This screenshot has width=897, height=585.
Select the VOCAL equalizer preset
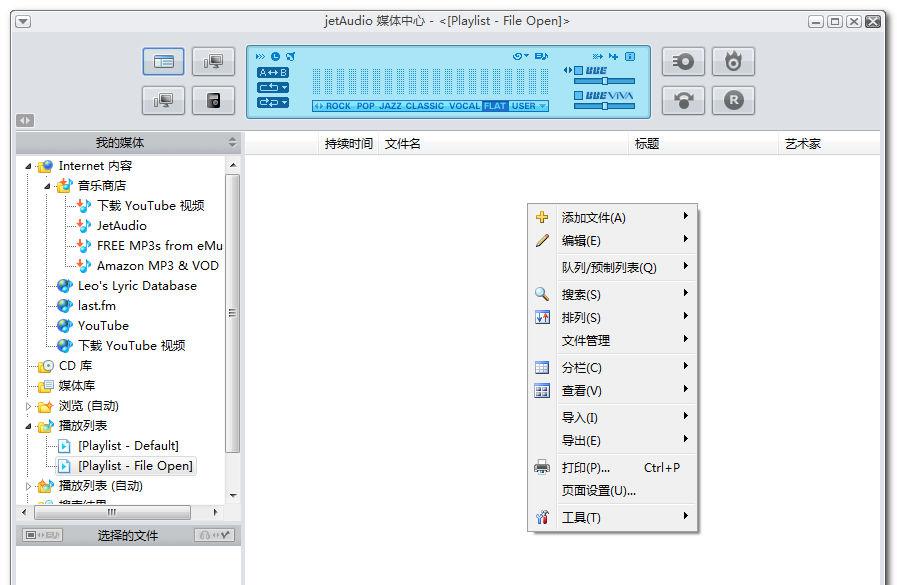tap(465, 106)
